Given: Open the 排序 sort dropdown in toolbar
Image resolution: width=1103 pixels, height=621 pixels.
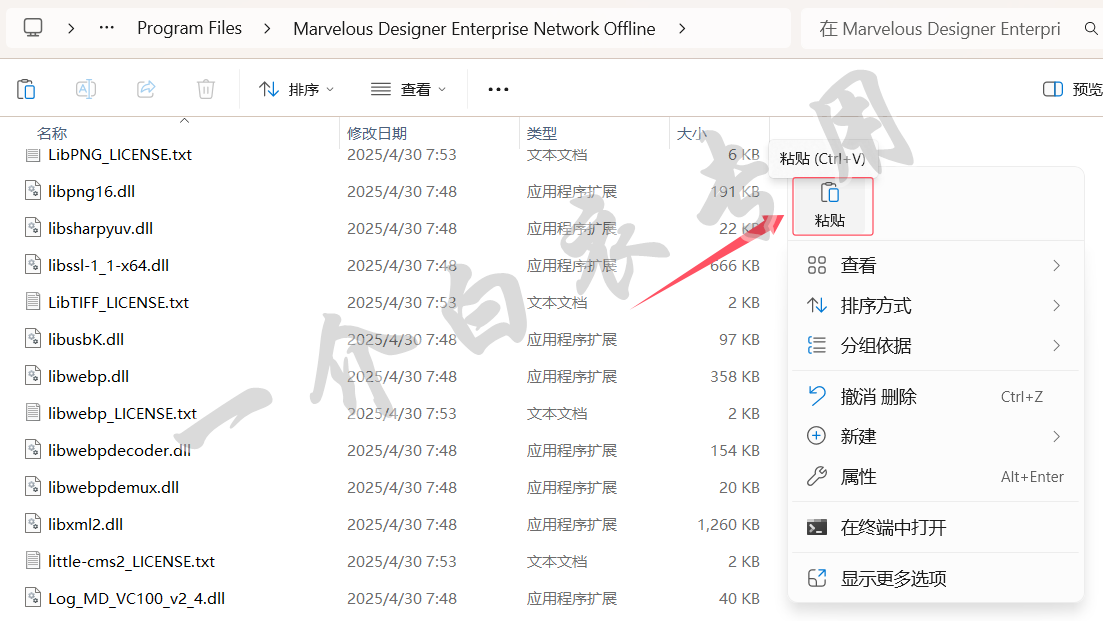Looking at the screenshot, I should [x=296, y=89].
